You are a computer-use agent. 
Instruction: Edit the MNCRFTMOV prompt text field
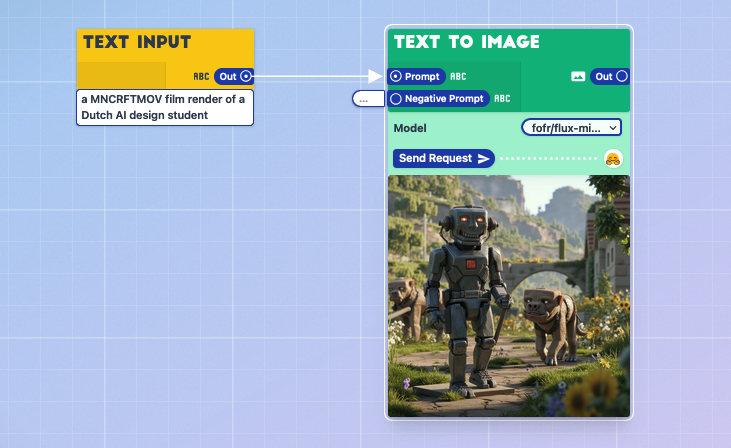[165, 108]
